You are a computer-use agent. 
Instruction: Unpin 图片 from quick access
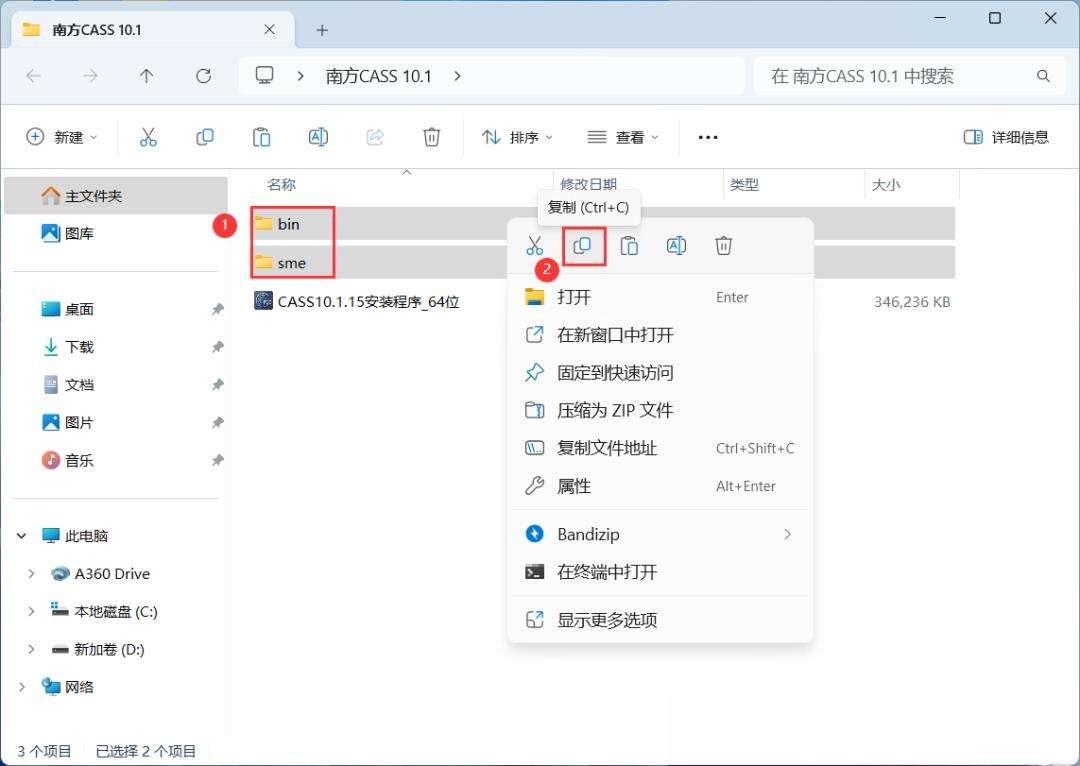click(x=218, y=422)
